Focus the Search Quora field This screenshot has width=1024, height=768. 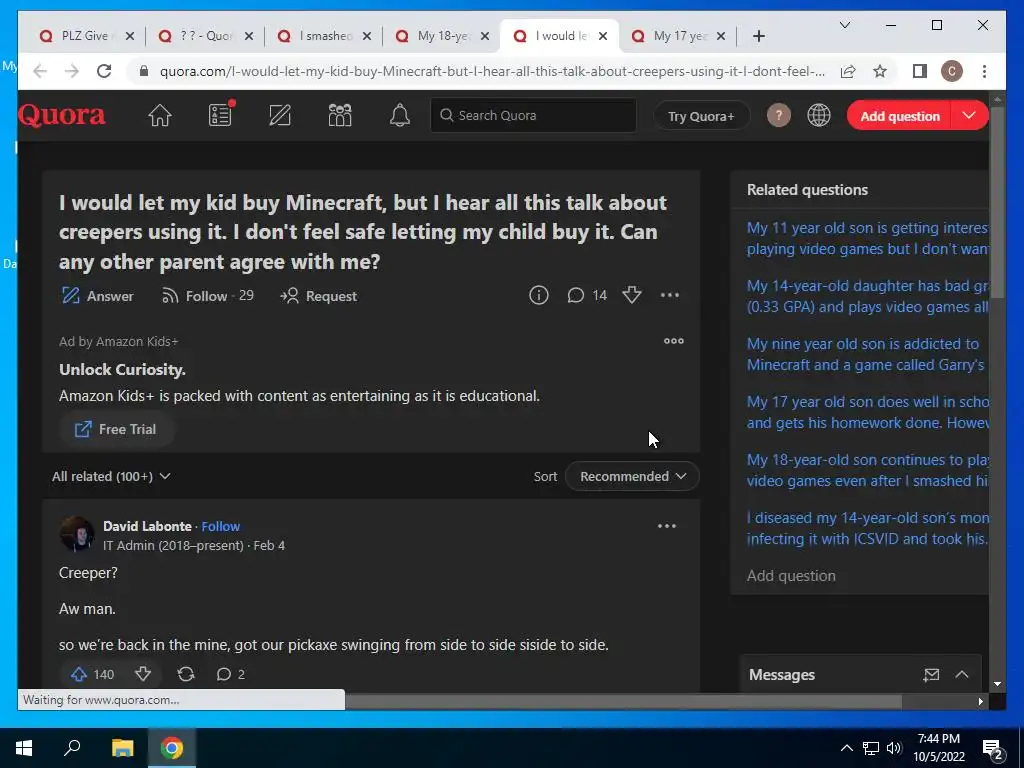(x=534, y=116)
